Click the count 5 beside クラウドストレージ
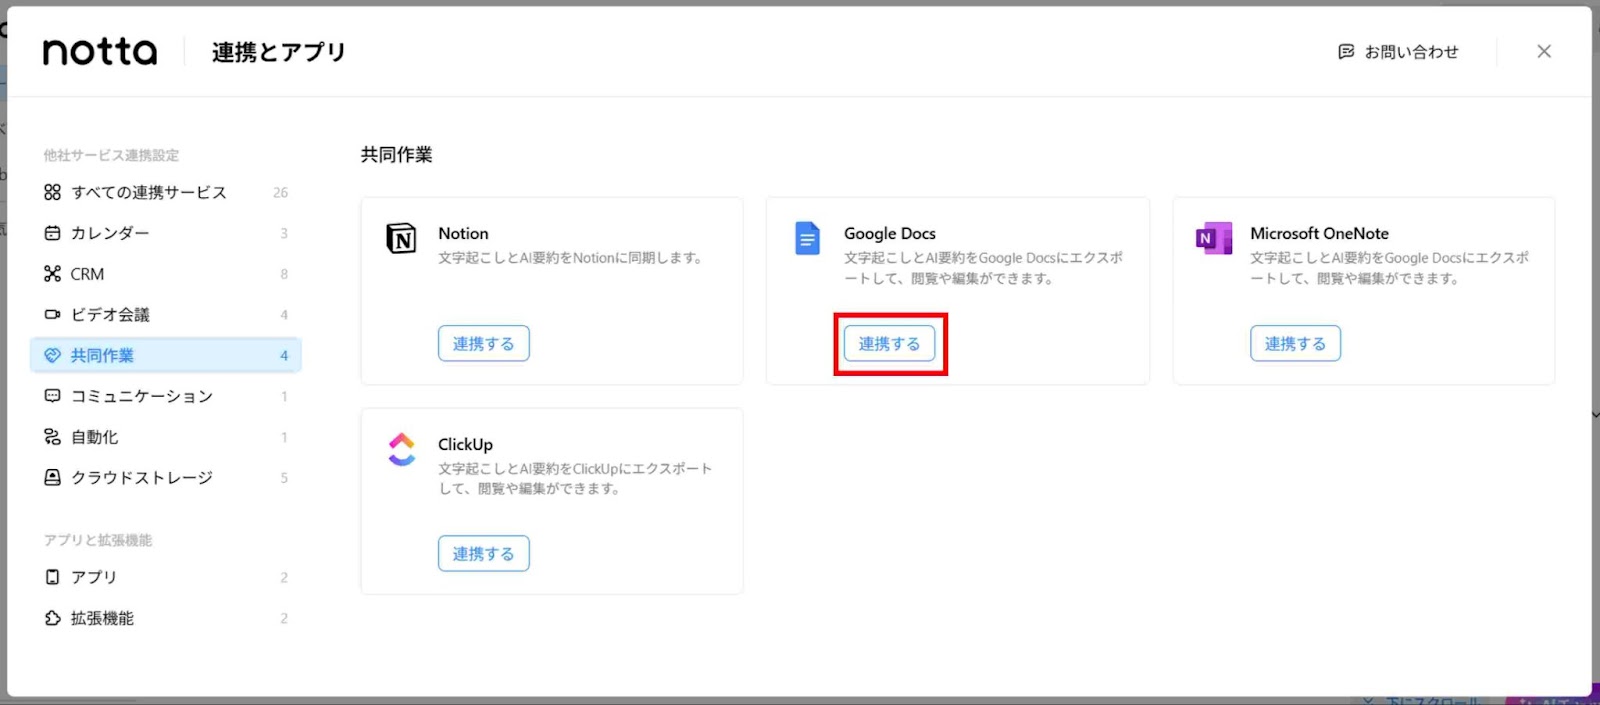Image resolution: width=1600 pixels, height=705 pixels. 284,478
